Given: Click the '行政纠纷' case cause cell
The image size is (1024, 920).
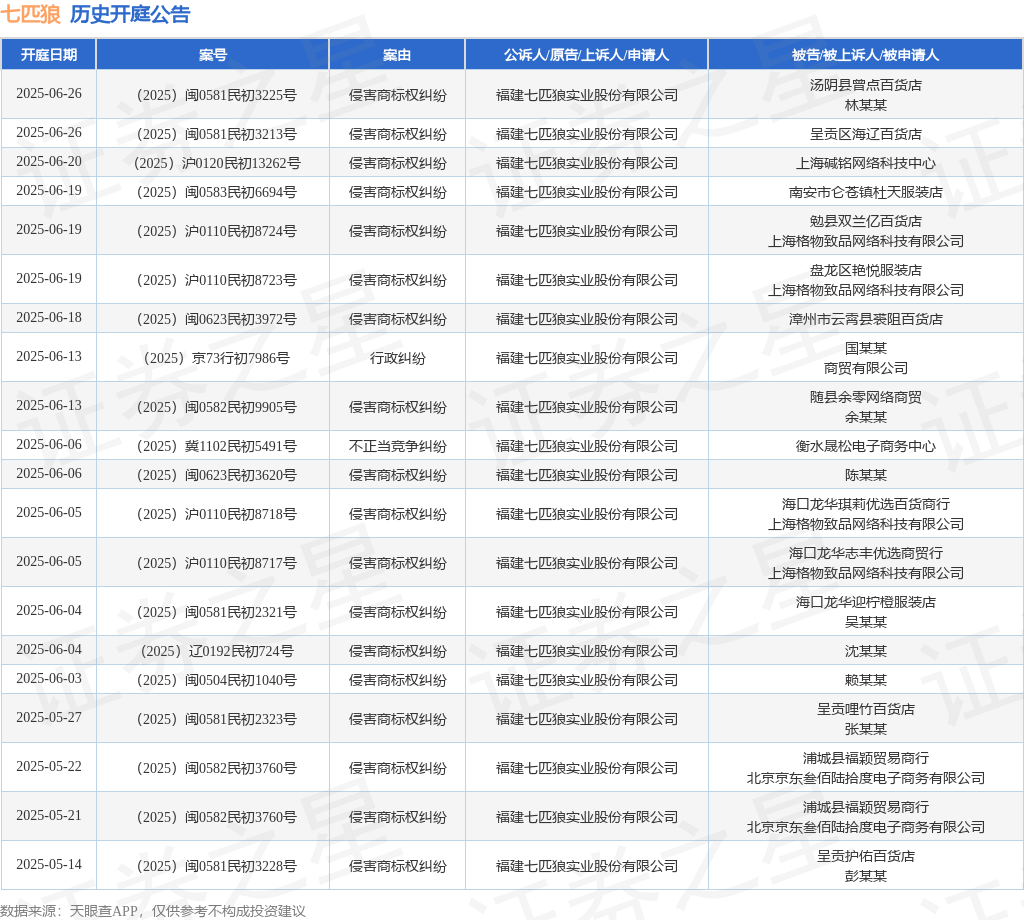Looking at the screenshot, I should [x=397, y=358].
